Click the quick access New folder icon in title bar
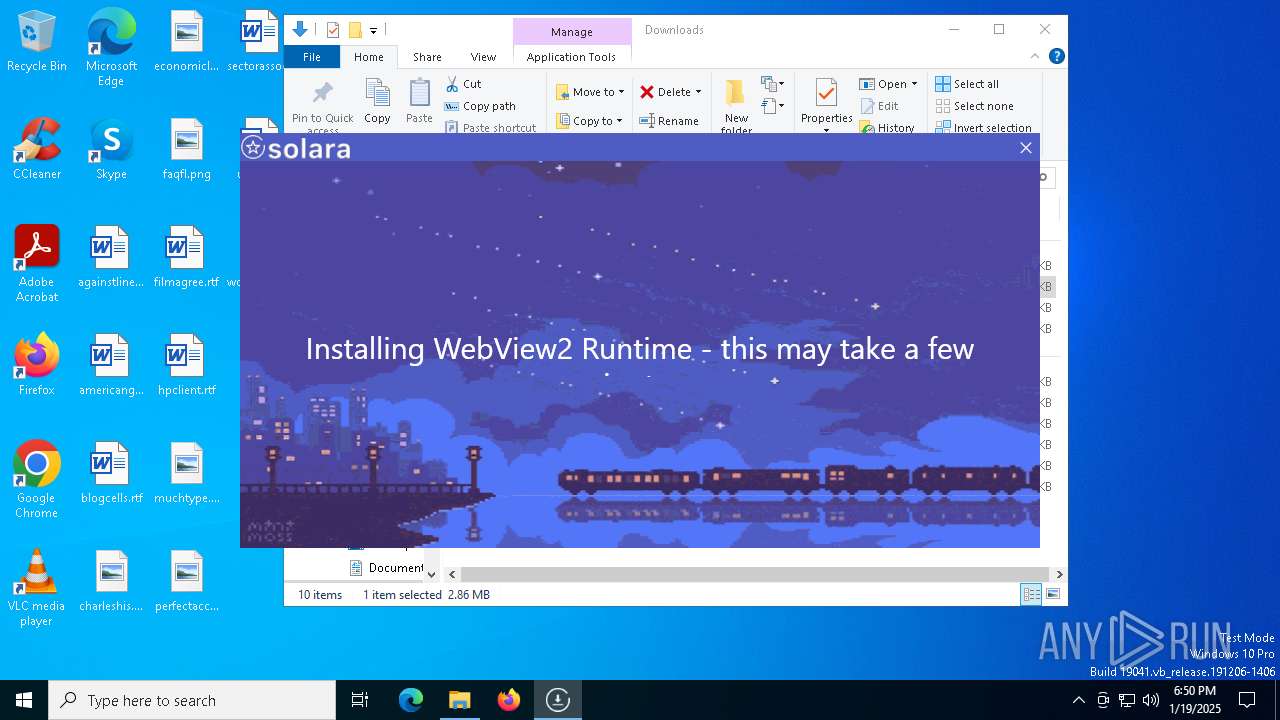The image size is (1280, 720). tap(355, 30)
